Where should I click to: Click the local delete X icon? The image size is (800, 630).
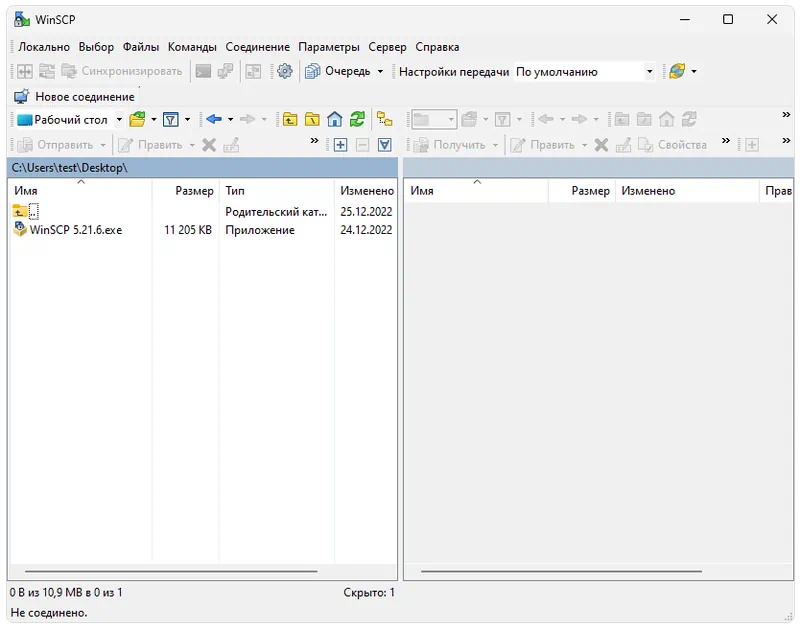[209, 145]
